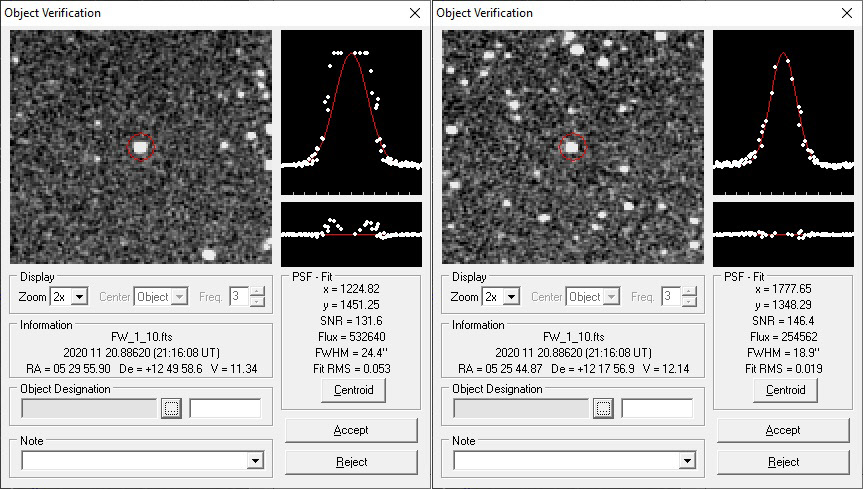Open Zoom 2x dropdown in right window
The height and width of the screenshot is (489, 864).
tap(512, 297)
